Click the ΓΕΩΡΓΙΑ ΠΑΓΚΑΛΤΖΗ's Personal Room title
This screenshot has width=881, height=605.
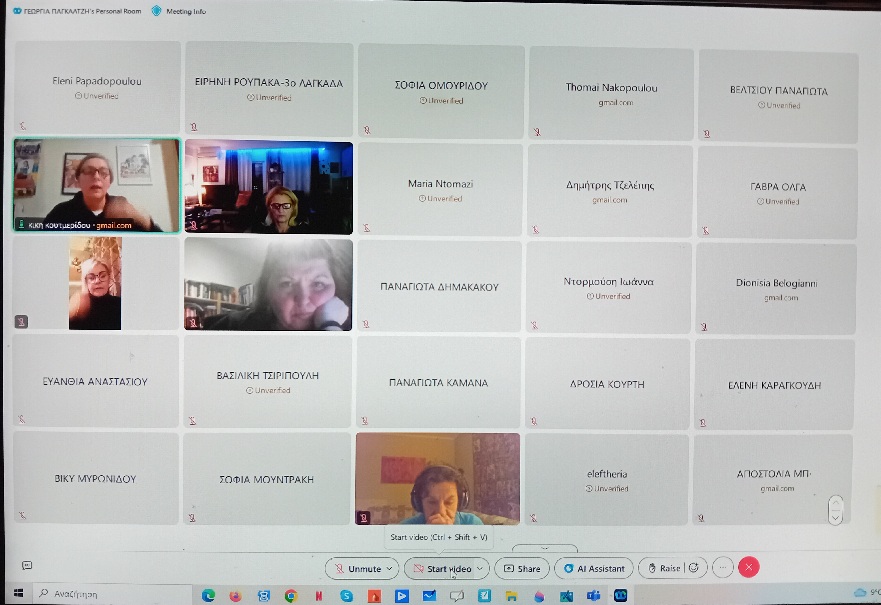pos(83,11)
